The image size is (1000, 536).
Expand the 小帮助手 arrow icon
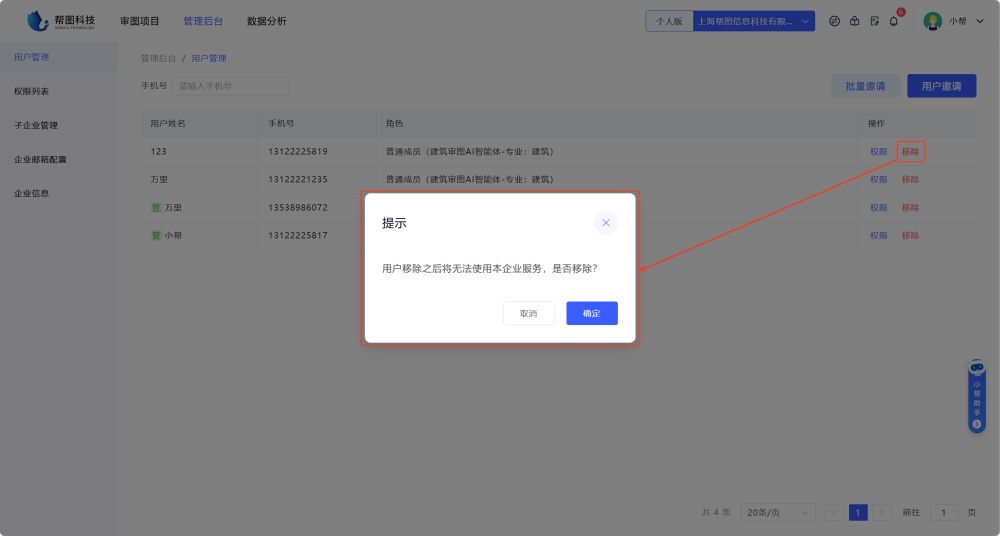click(977, 424)
